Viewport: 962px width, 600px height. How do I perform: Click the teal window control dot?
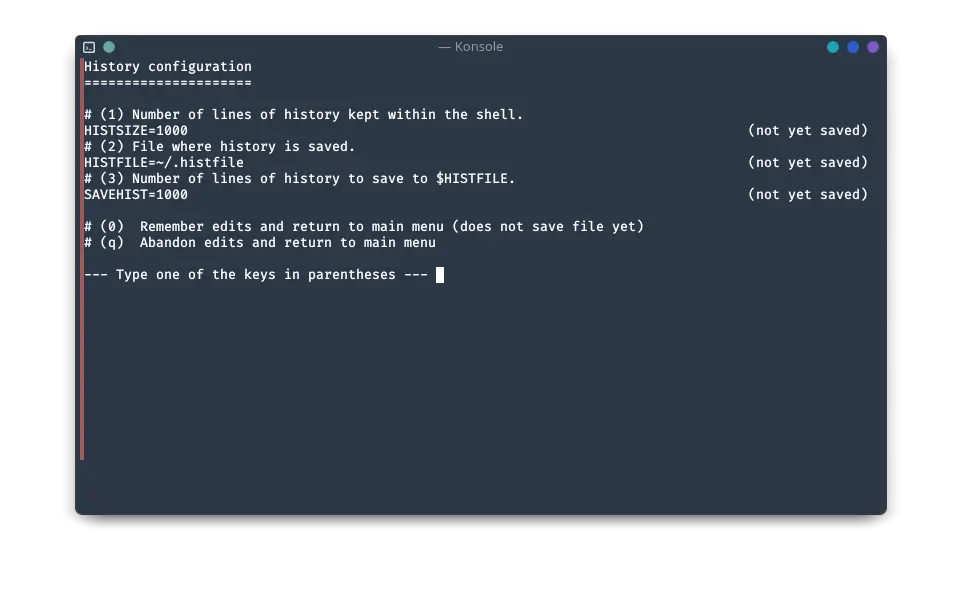click(833, 47)
